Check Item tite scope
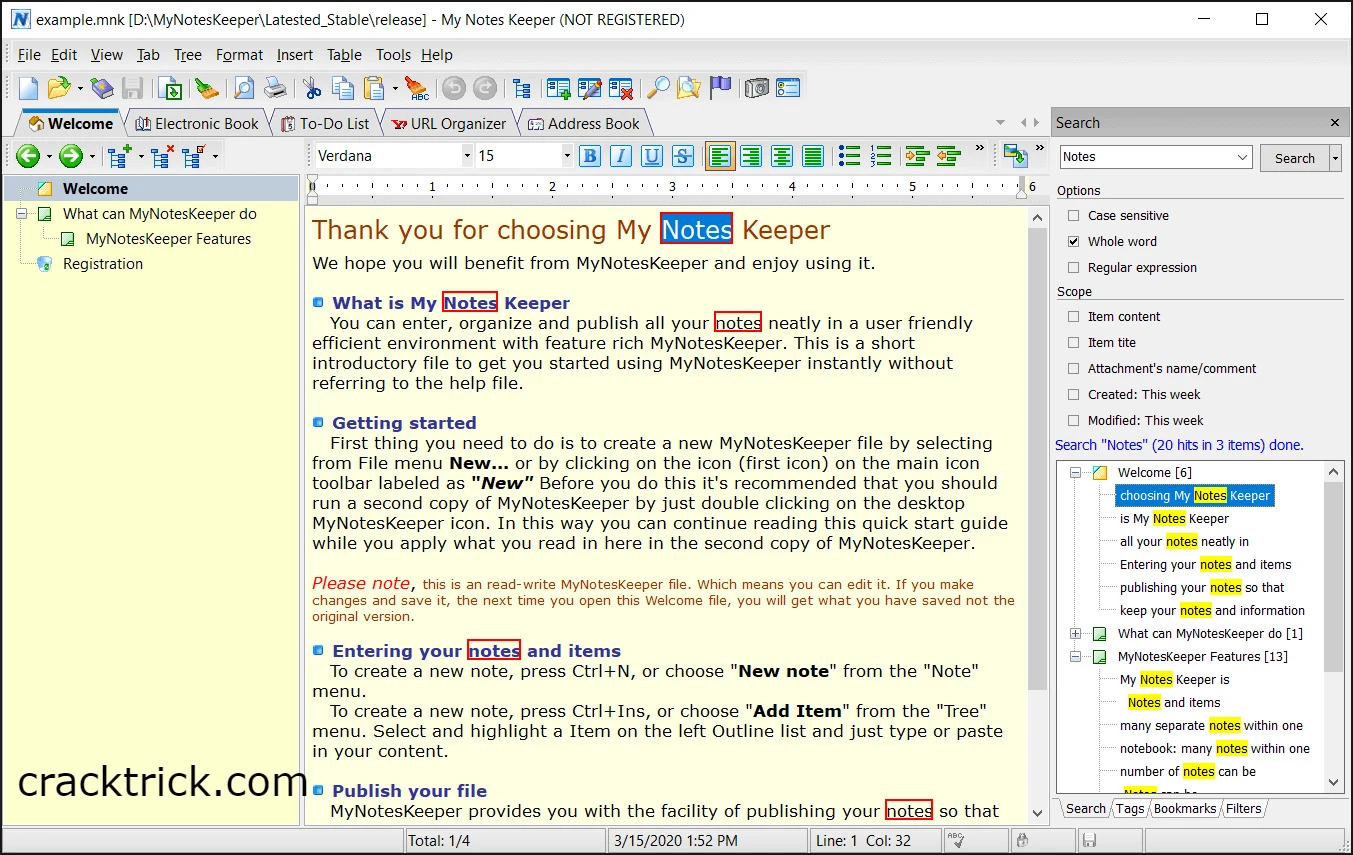This screenshot has width=1353, height=855. tap(1074, 343)
